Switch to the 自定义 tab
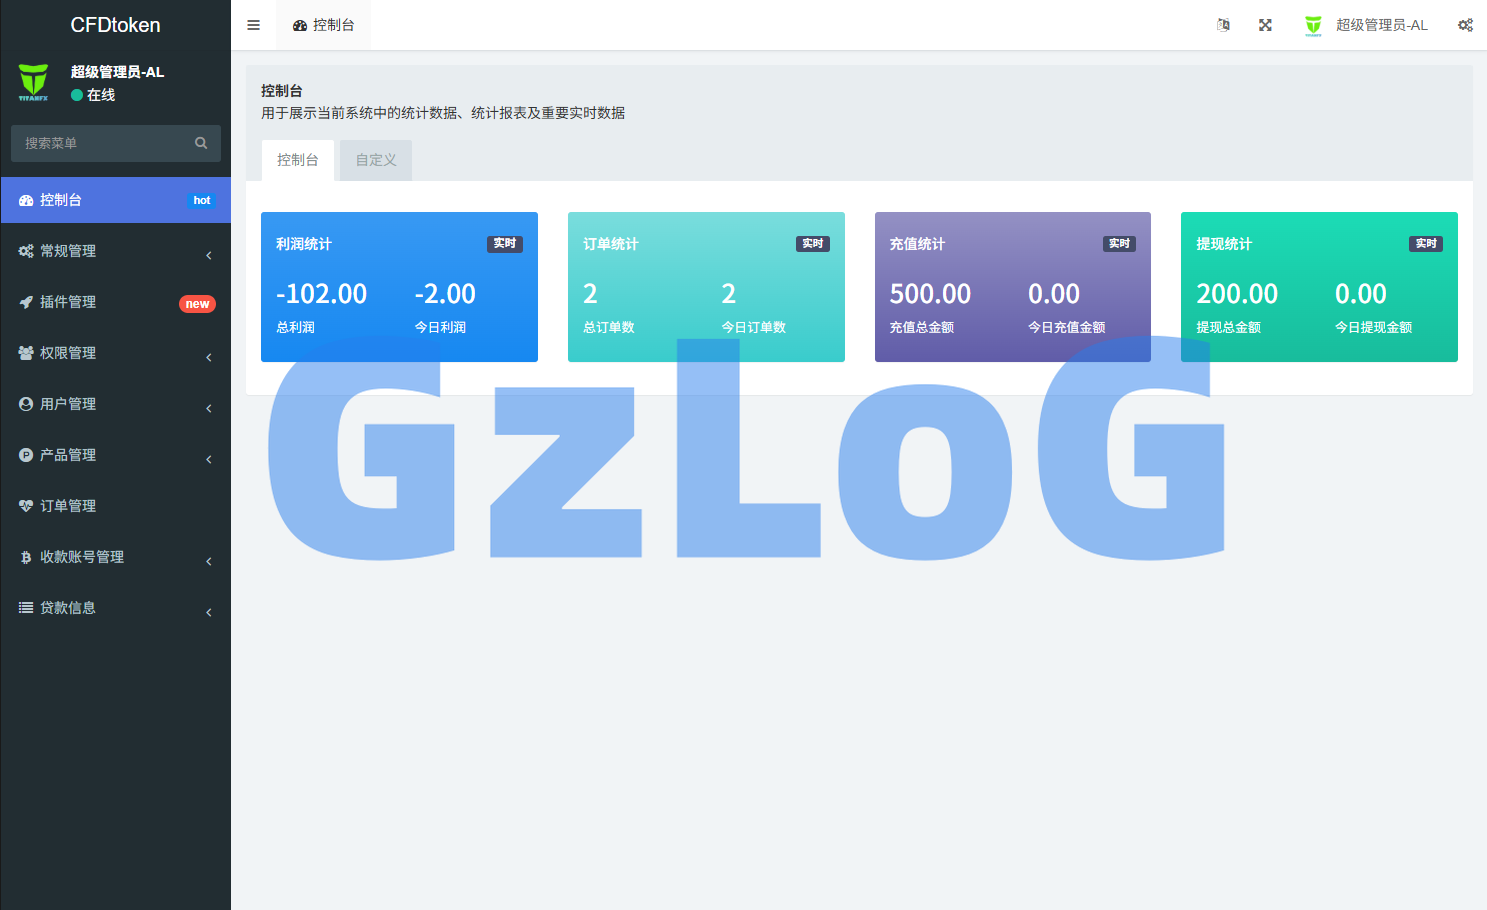1487x910 pixels. coord(376,160)
